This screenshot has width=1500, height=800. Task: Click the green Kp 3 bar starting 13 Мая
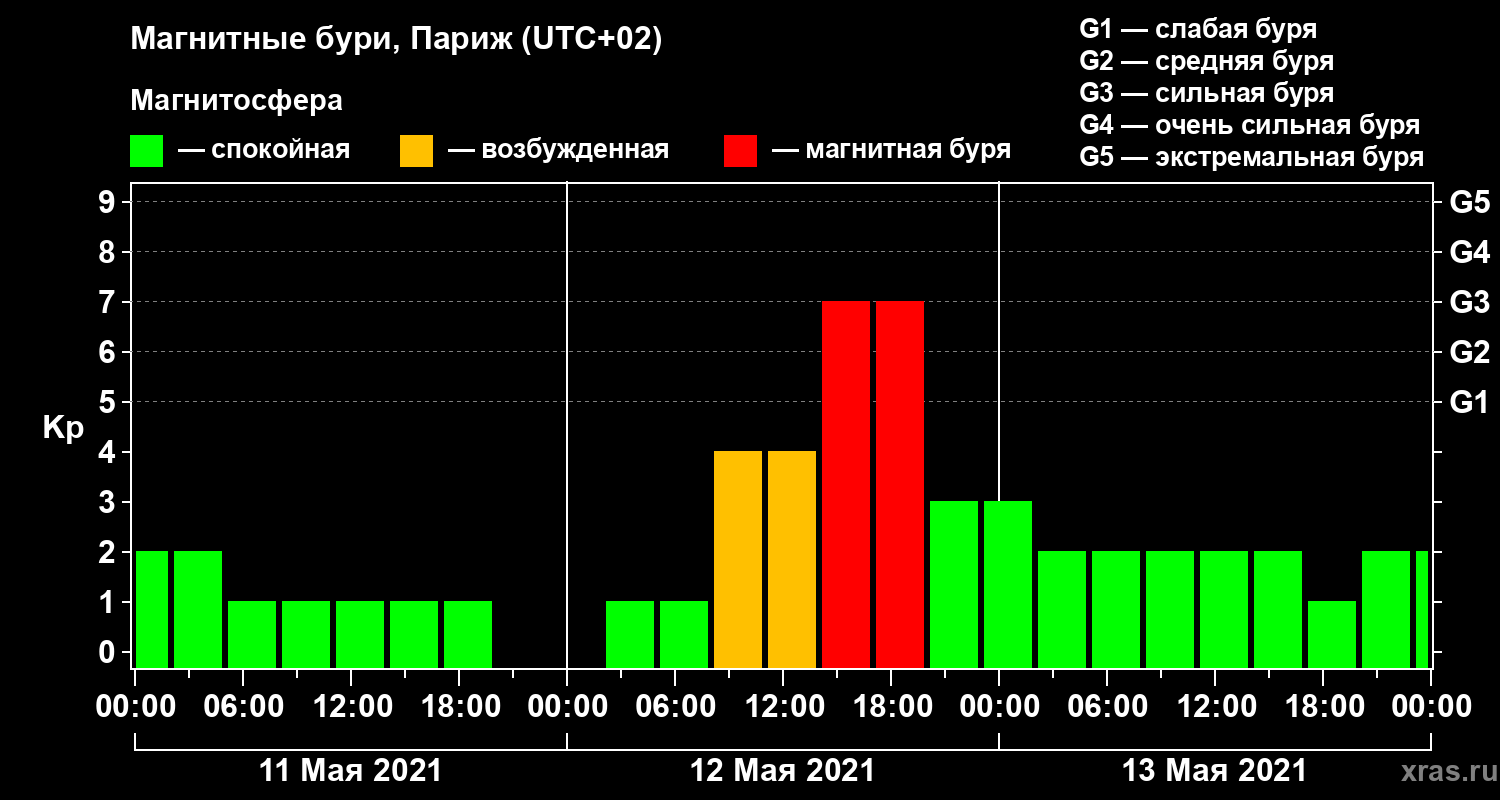pos(1008,584)
